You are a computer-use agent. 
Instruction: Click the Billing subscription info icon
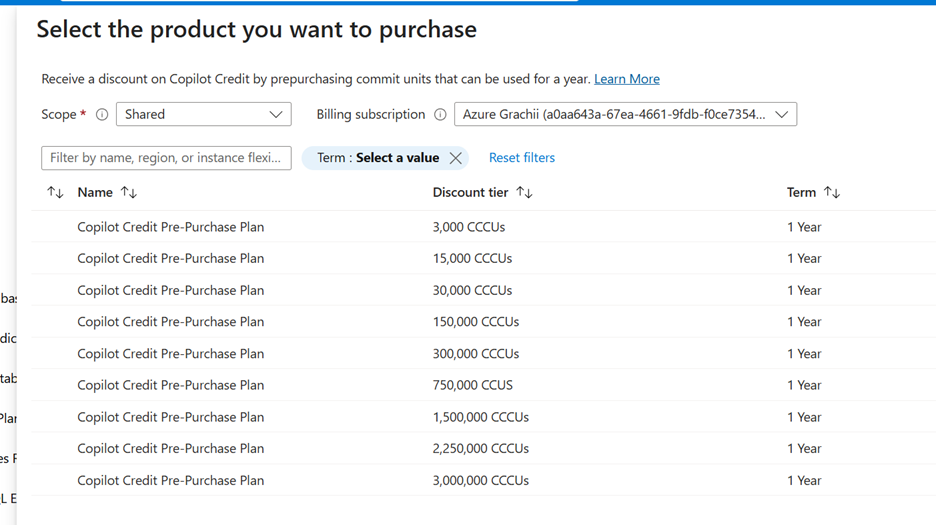coord(440,114)
